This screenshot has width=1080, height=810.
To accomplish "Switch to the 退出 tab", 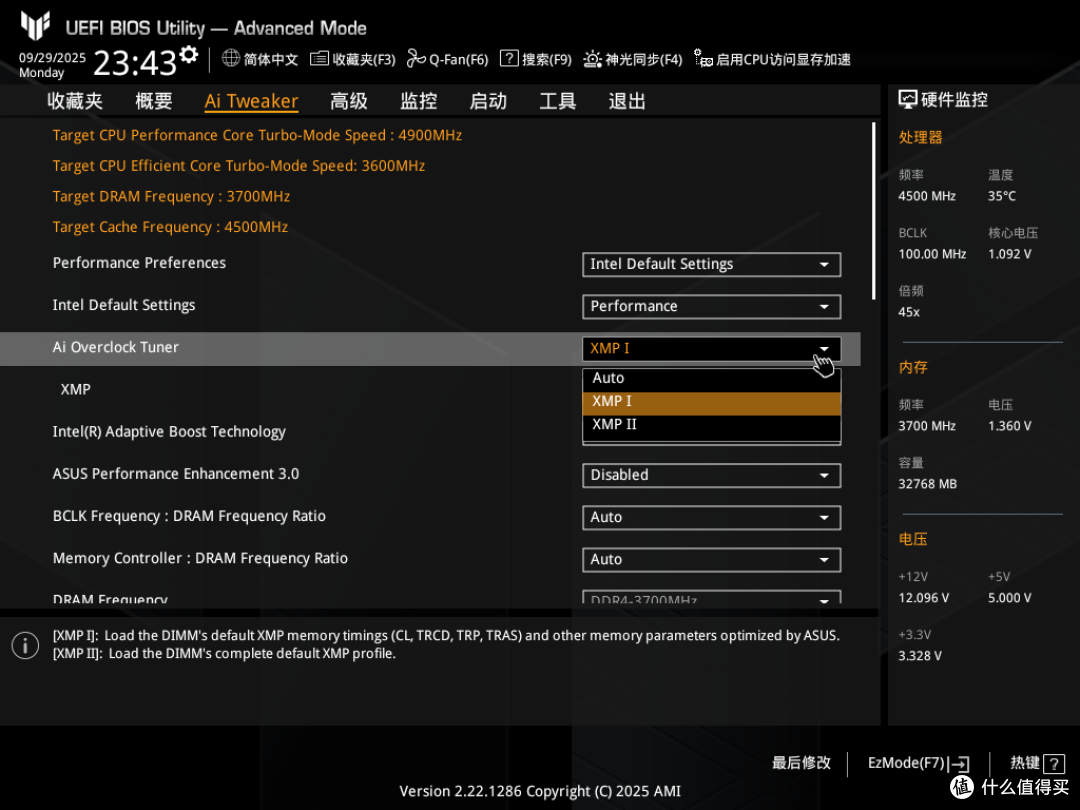I will click(x=627, y=101).
